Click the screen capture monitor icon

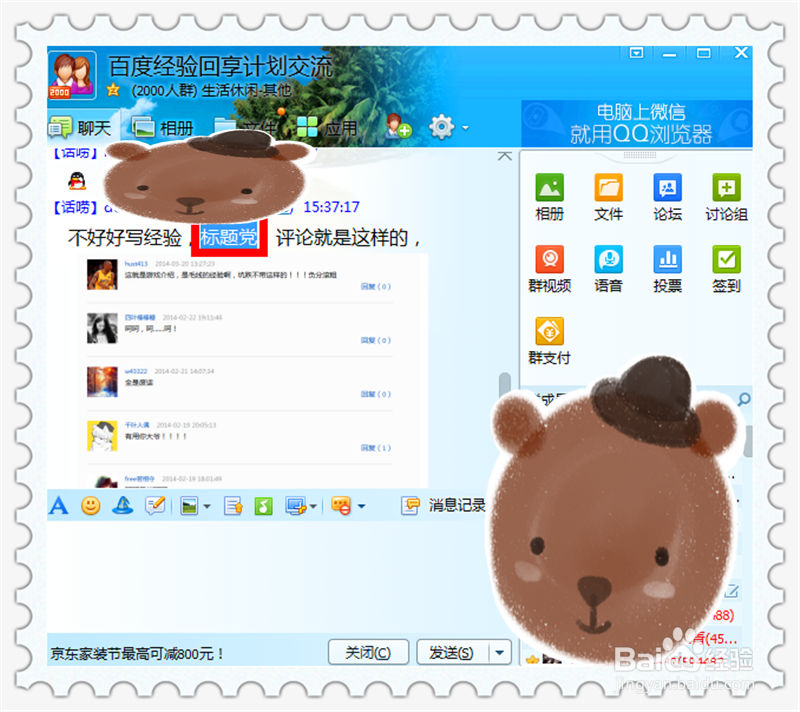(296, 506)
